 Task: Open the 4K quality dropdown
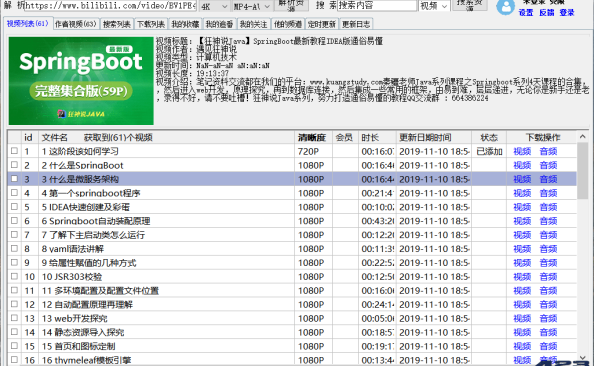click(x=214, y=6)
